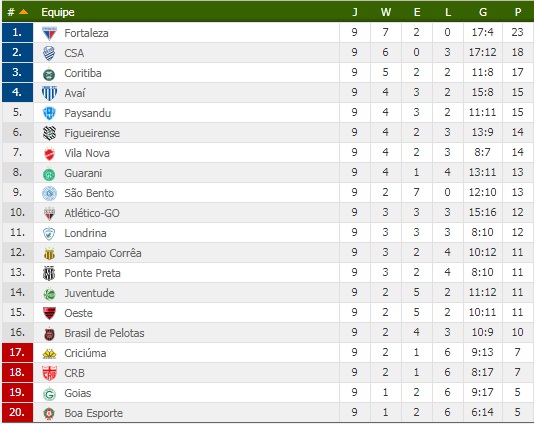The width and height of the screenshot is (534, 424).
Task: Sort standings by P points column
Action: coord(518,12)
